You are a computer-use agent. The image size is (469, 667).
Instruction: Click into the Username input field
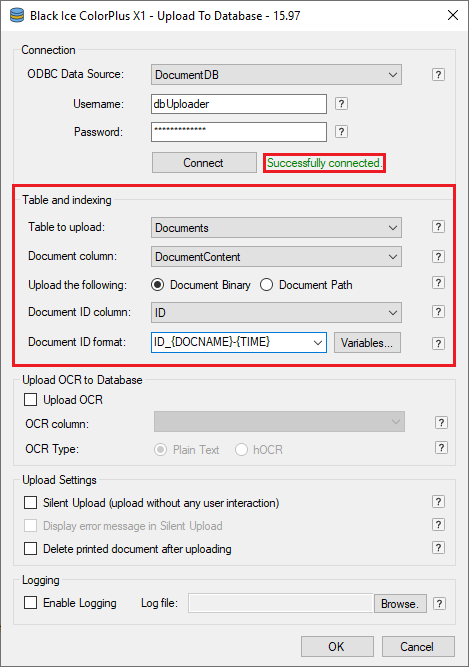point(239,104)
